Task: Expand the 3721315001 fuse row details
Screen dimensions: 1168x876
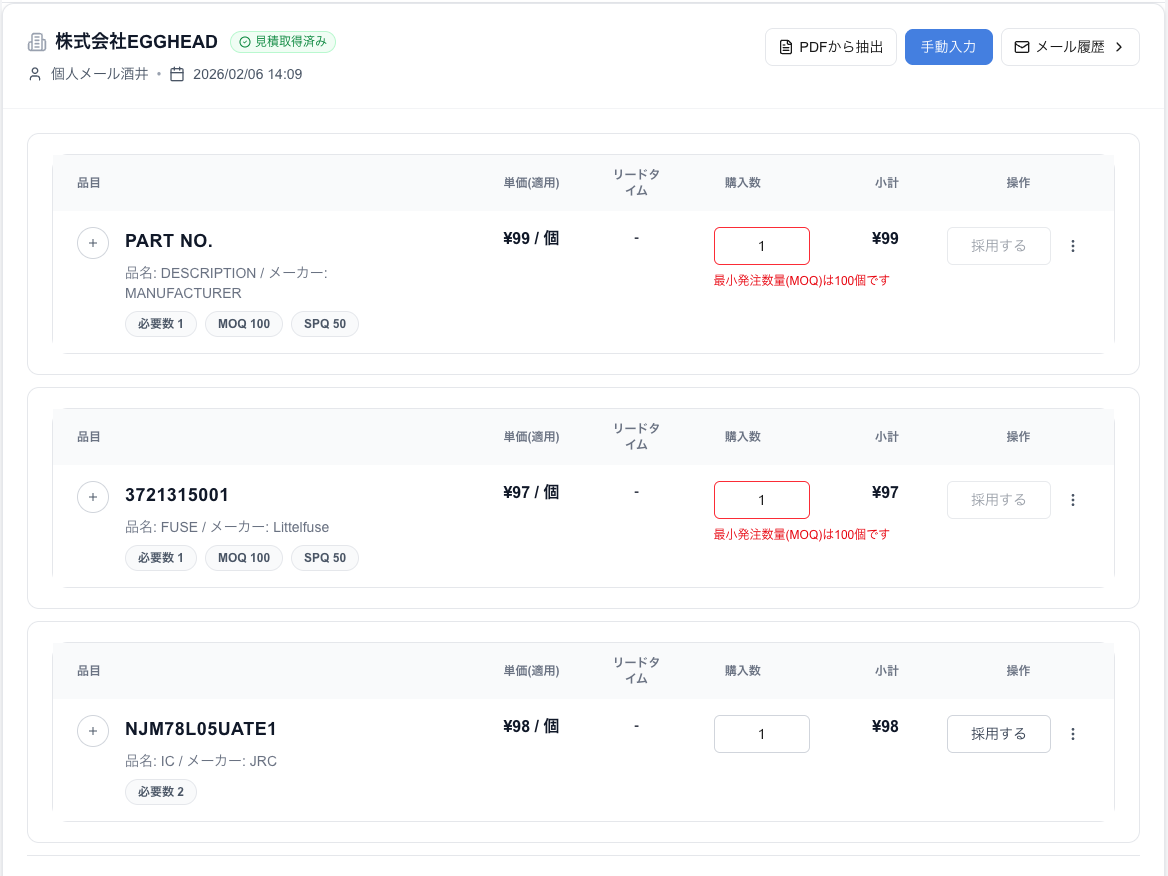Action: [x=93, y=496]
